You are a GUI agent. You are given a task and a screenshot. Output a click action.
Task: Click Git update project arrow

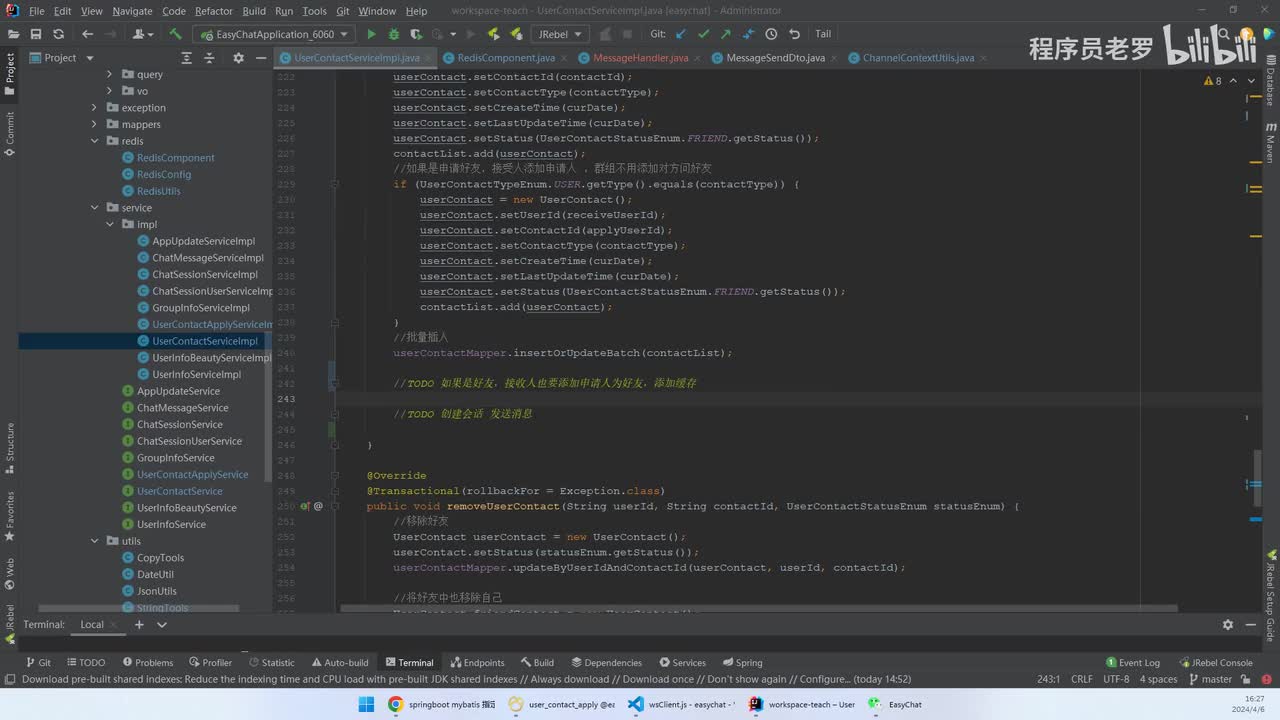pyautogui.click(x=681, y=34)
